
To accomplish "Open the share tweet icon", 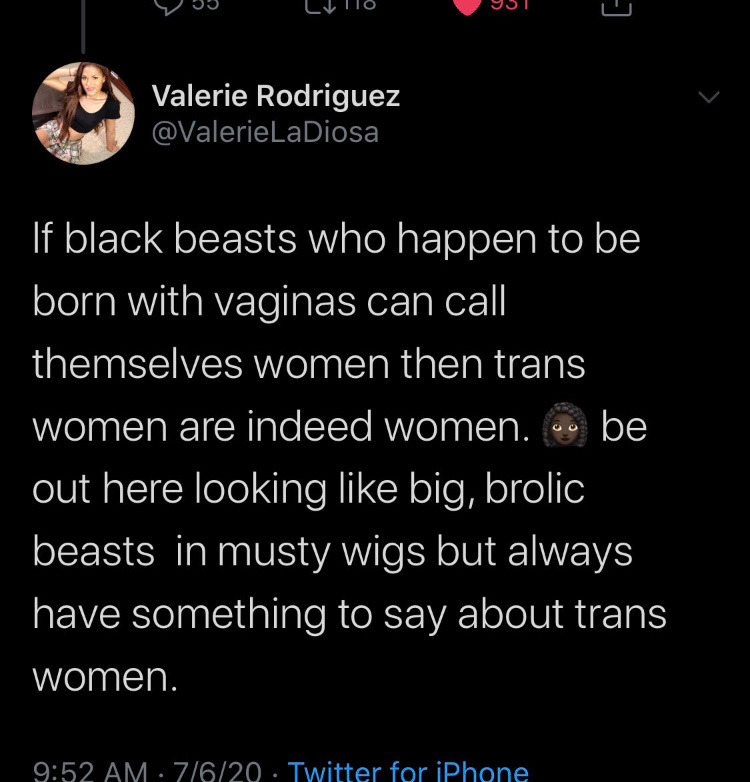I will point(616,6).
